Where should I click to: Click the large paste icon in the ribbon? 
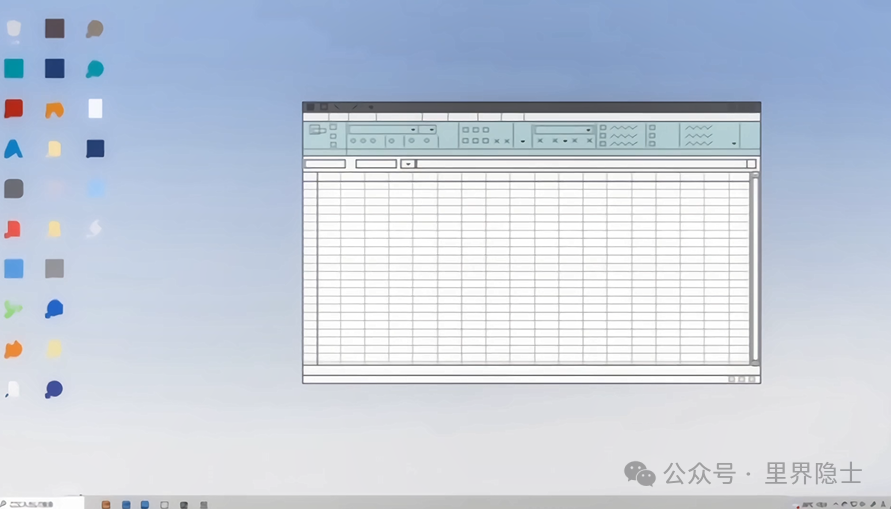[x=317, y=130]
